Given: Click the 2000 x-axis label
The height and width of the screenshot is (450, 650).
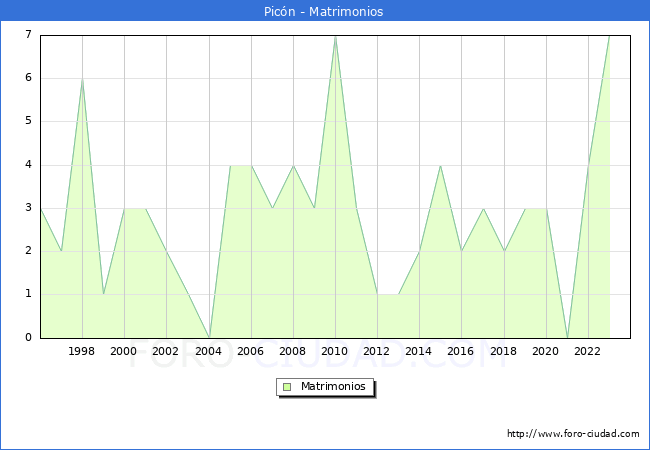Looking at the screenshot, I should tap(123, 351).
